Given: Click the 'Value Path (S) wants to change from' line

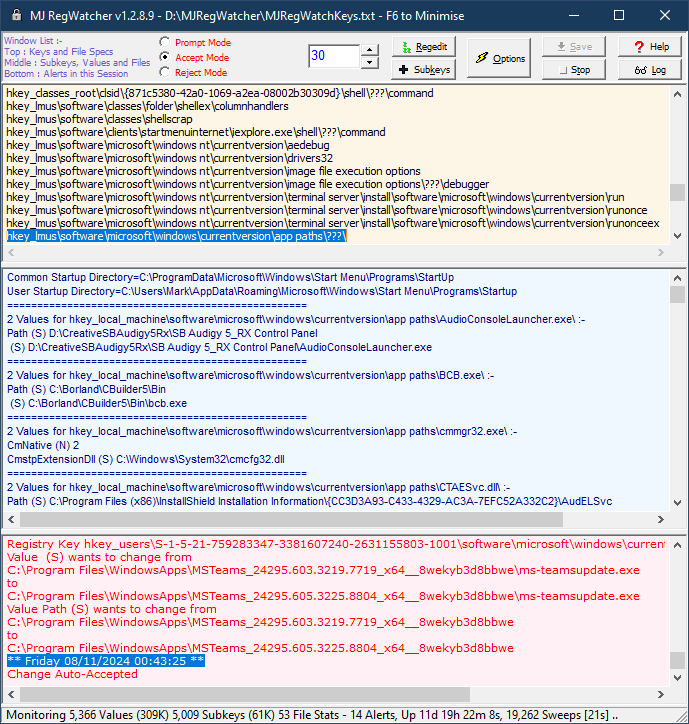Looking at the screenshot, I should 112,609.
